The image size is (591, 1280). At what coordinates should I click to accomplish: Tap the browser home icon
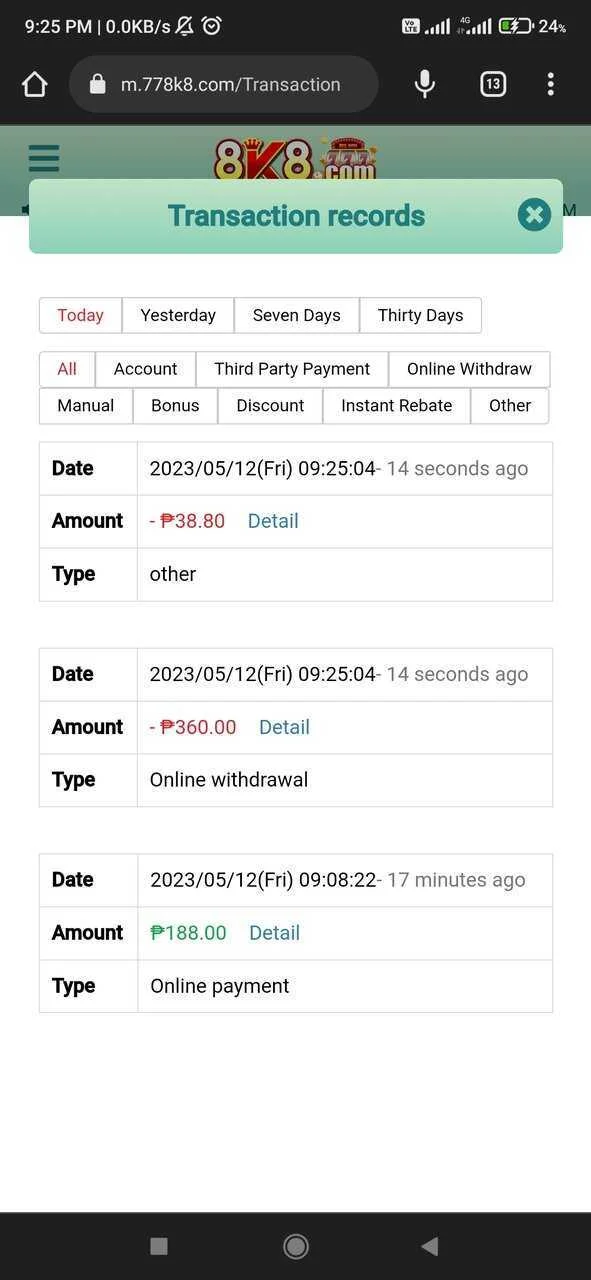point(35,84)
